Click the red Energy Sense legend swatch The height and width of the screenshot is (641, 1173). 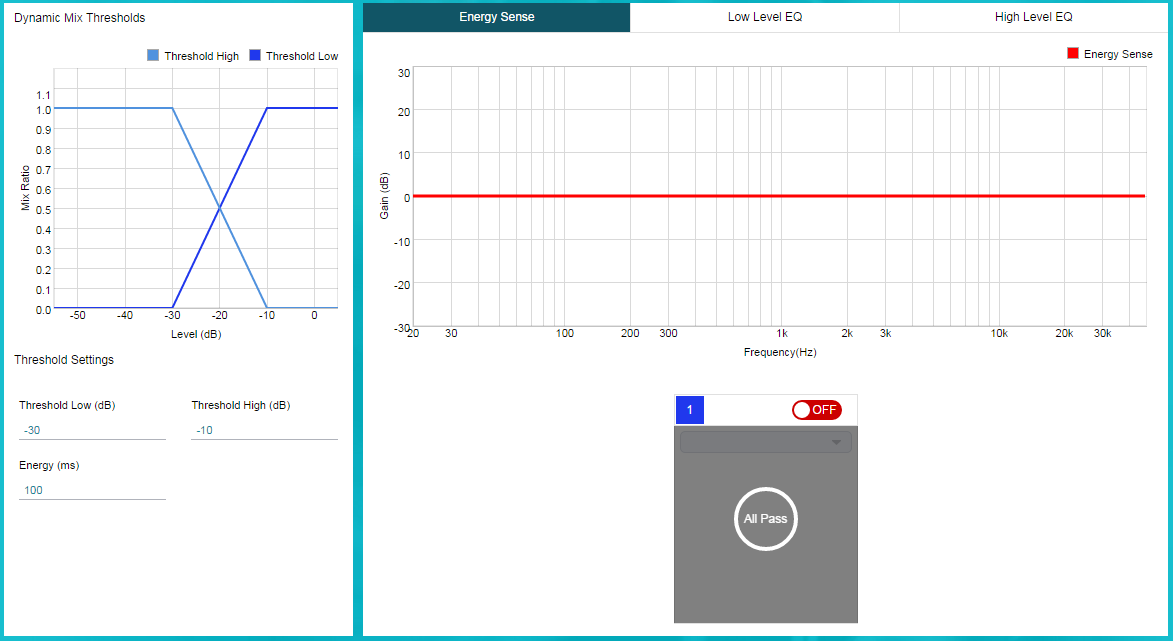pyautogui.click(x=1073, y=54)
